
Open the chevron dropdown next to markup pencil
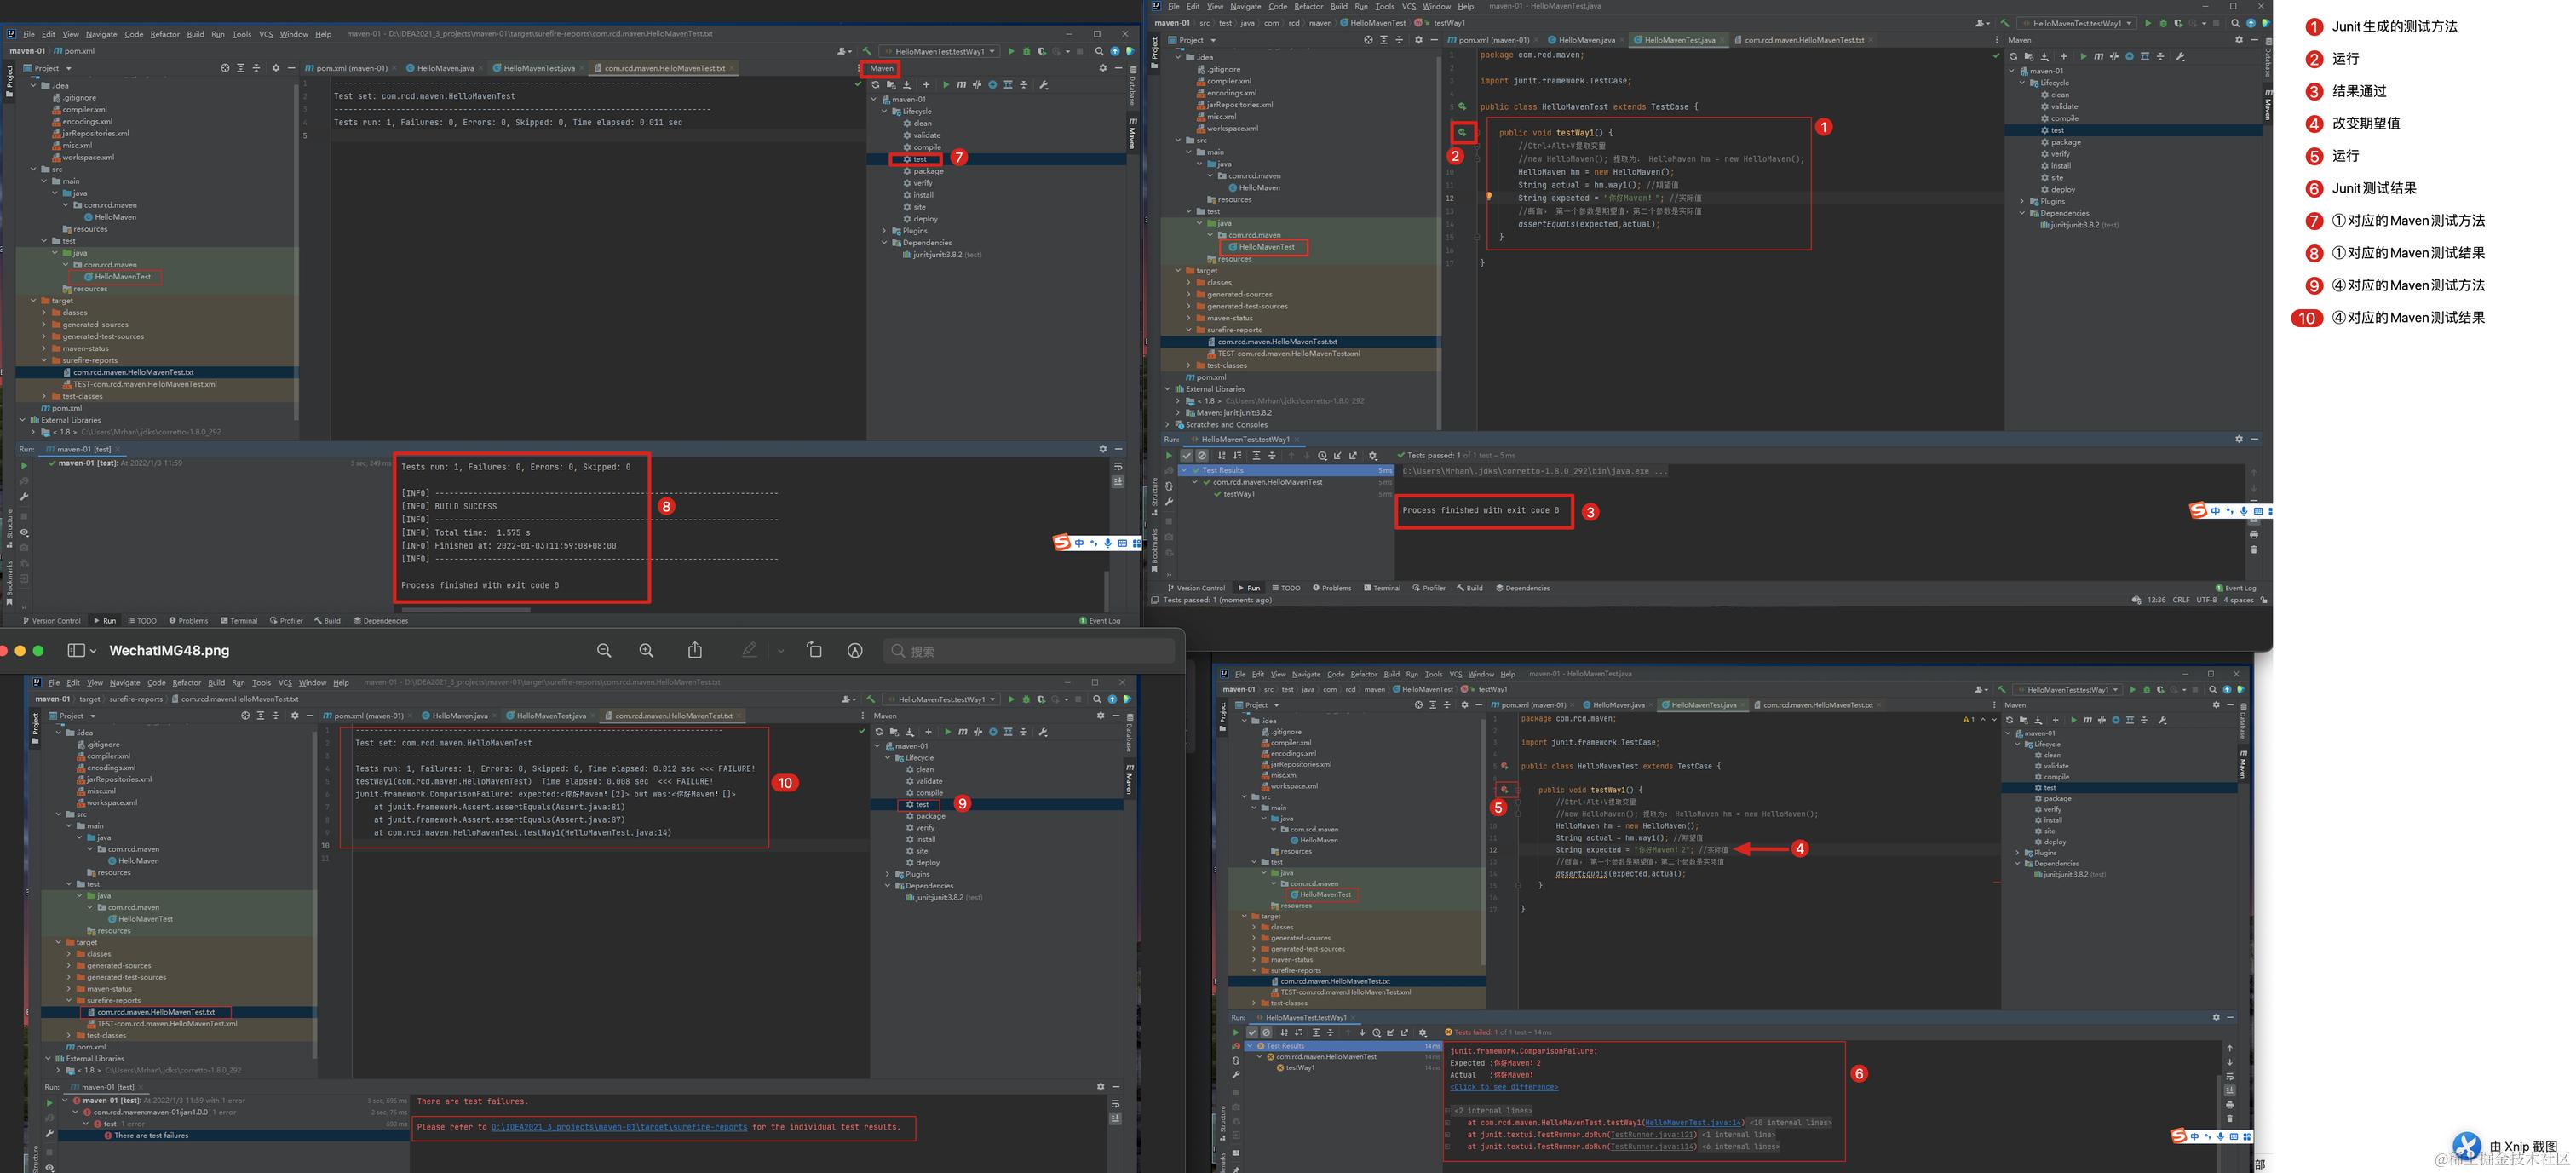click(x=781, y=651)
